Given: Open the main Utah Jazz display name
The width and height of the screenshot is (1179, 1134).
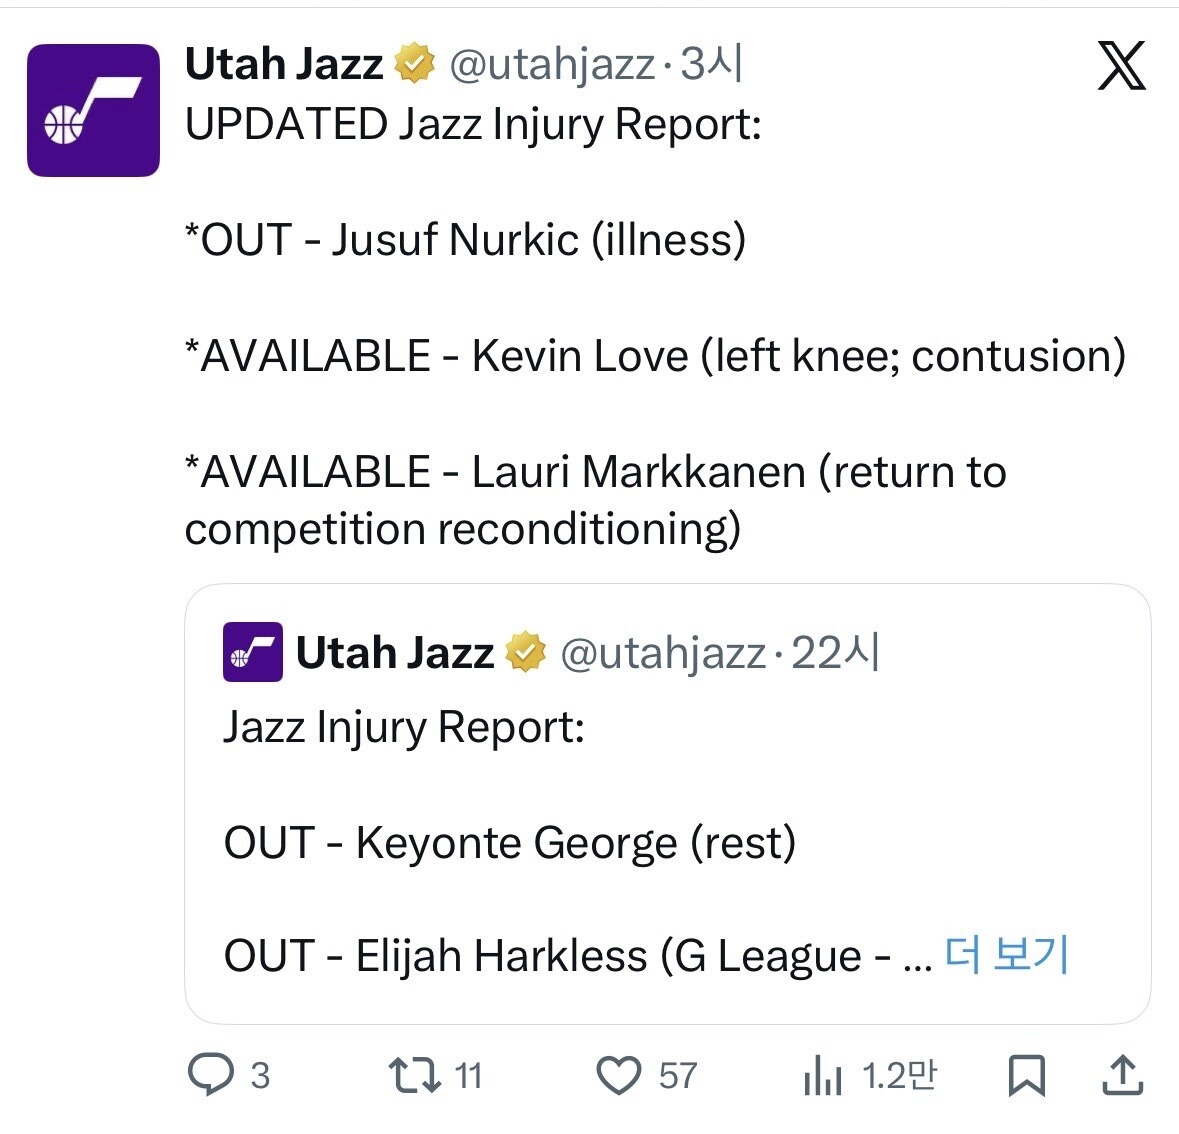Looking at the screenshot, I should click(284, 65).
